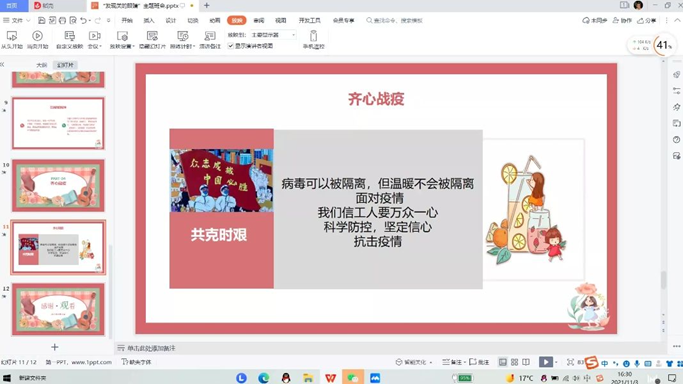
Task: Click the redo arrow icon
Action: [98, 20]
